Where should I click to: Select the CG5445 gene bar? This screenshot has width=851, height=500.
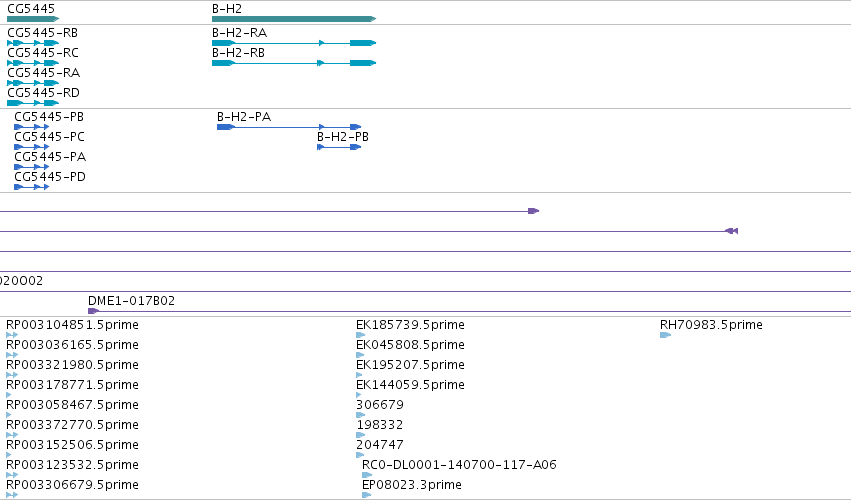tap(33, 19)
